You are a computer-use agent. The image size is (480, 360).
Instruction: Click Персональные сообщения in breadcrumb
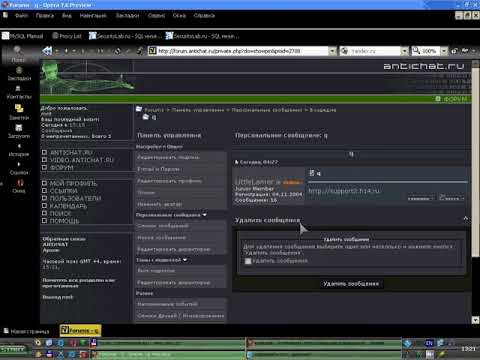tap(267, 110)
